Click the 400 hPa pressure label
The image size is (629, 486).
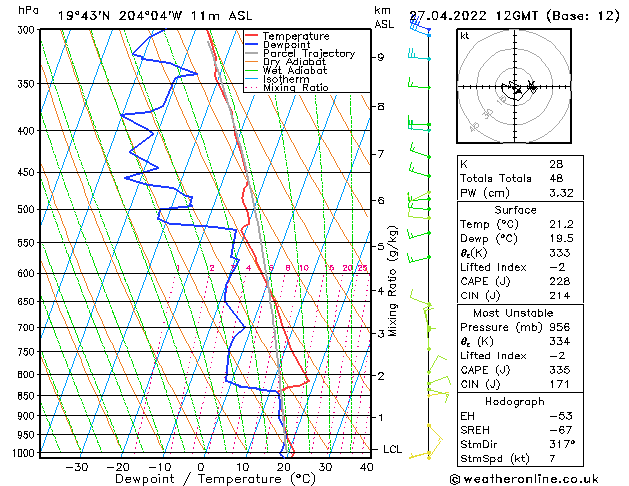28,131
